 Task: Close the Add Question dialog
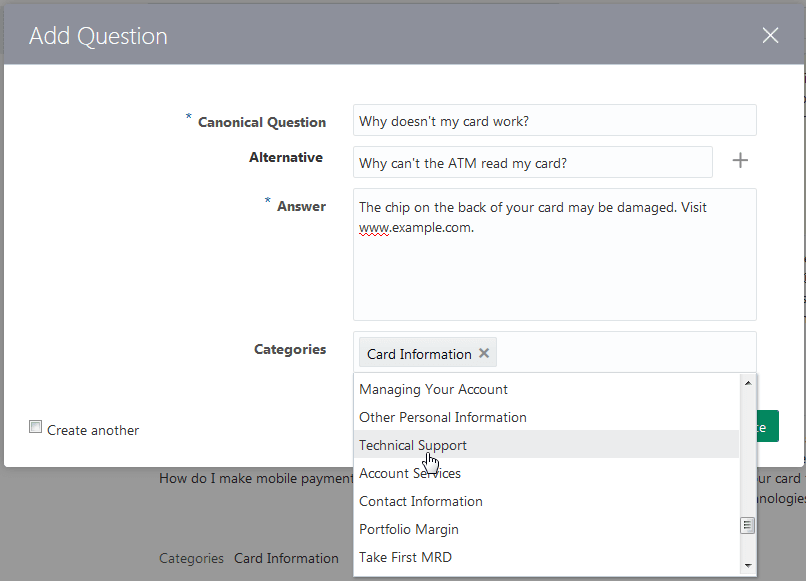[770, 35]
